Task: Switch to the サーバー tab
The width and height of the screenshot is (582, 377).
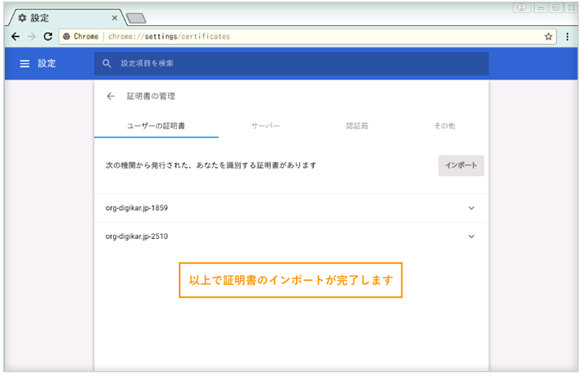Action: [265, 126]
